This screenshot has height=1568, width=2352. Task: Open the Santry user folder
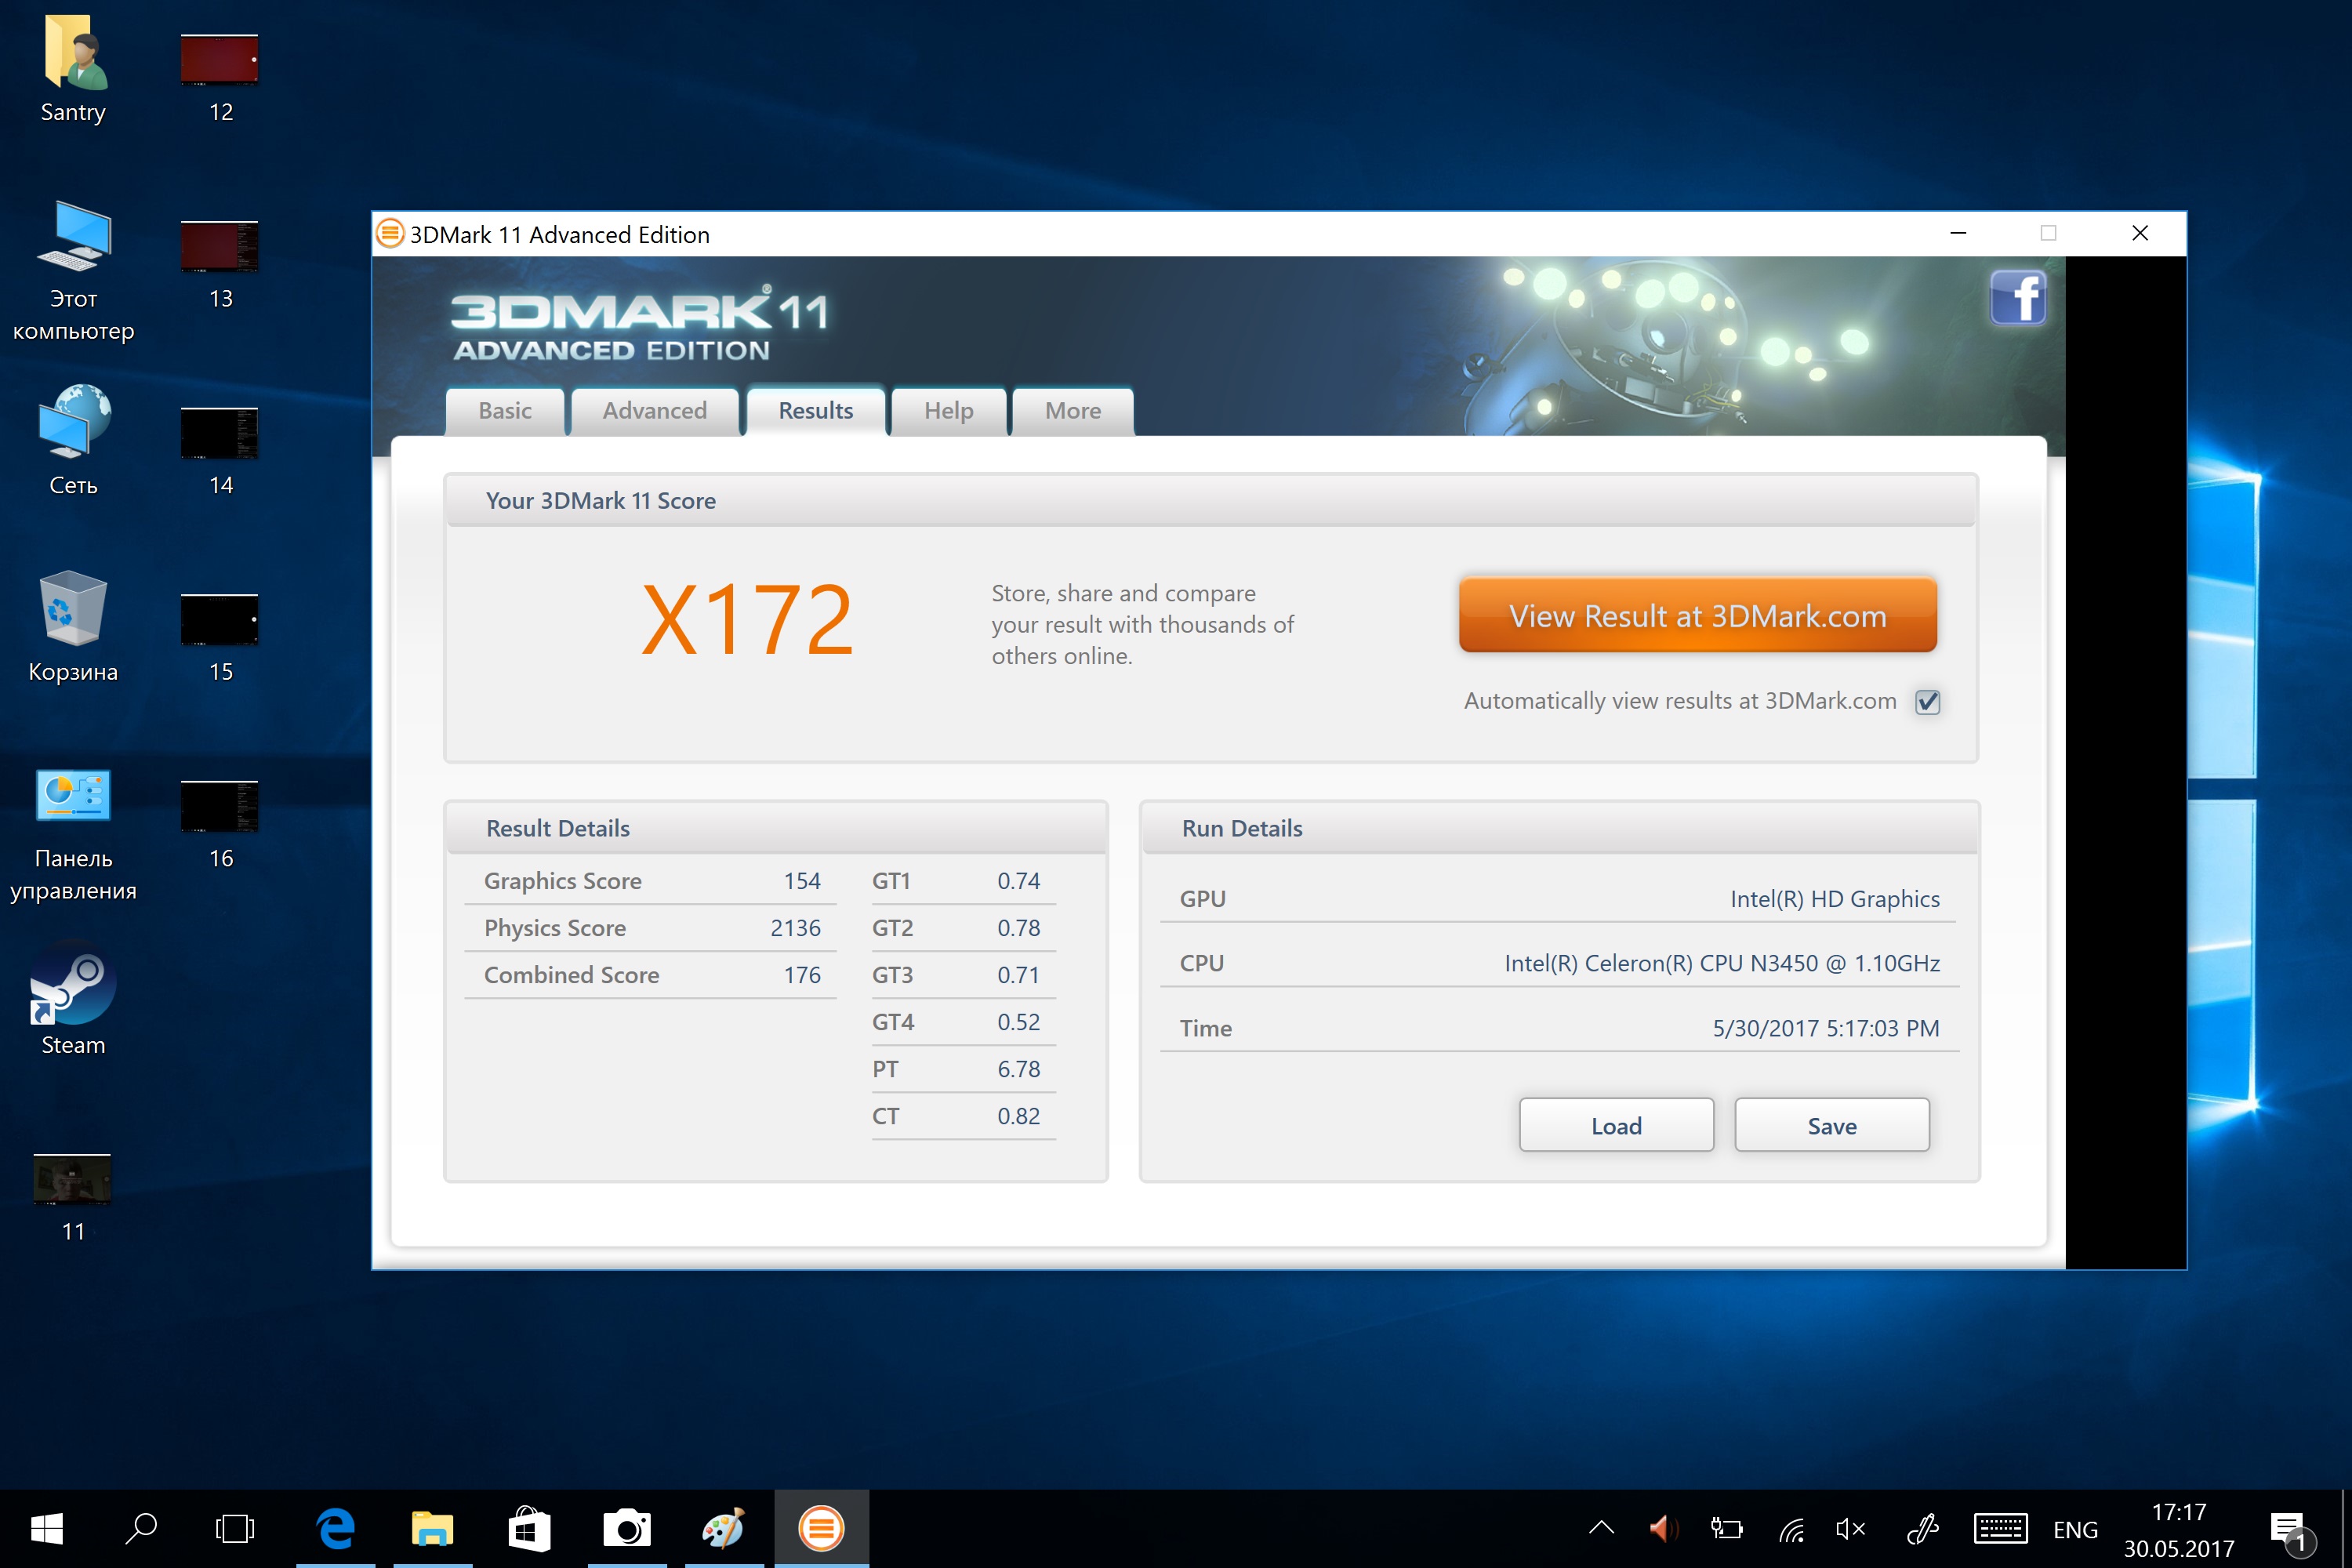click(73, 69)
